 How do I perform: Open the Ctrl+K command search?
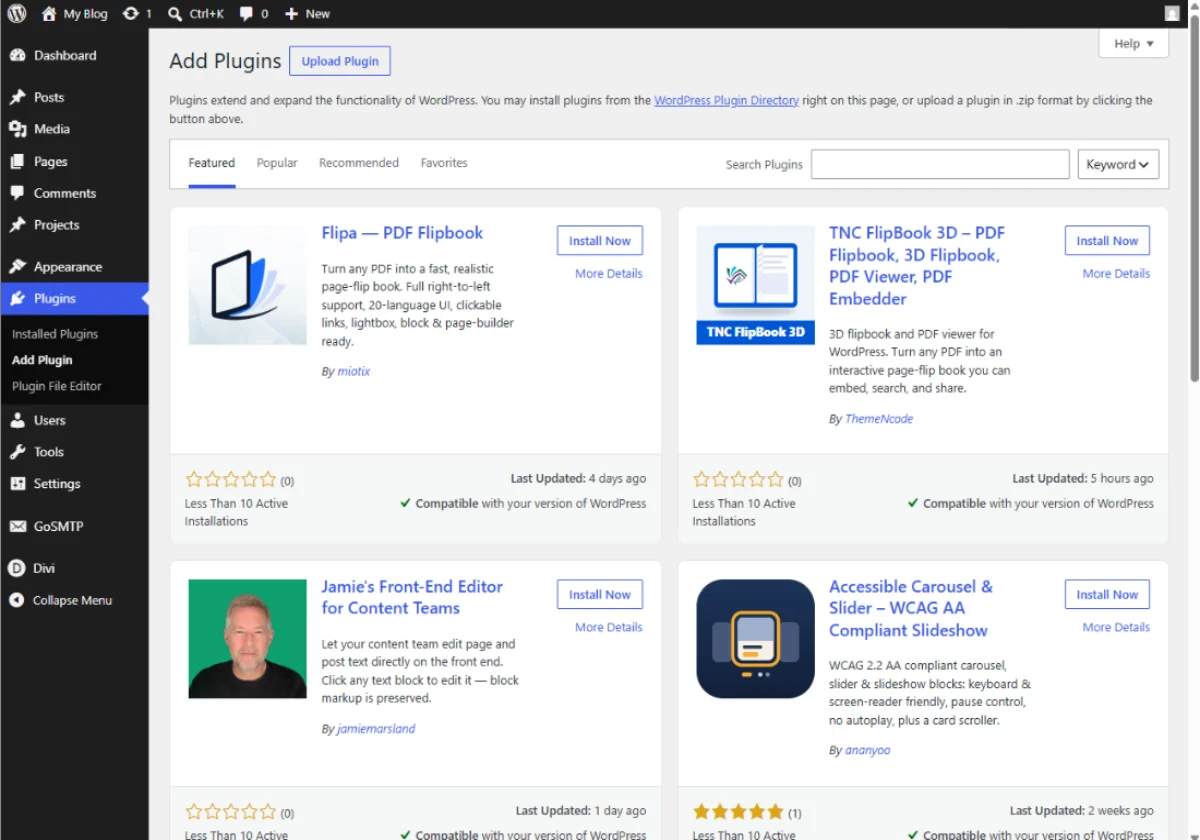tap(196, 14)
